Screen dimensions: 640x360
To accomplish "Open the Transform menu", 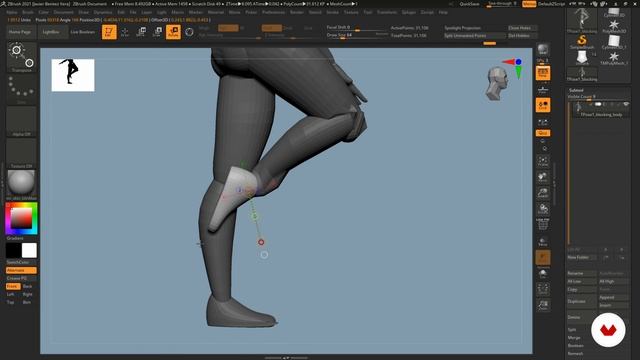I will pos(387,12).
